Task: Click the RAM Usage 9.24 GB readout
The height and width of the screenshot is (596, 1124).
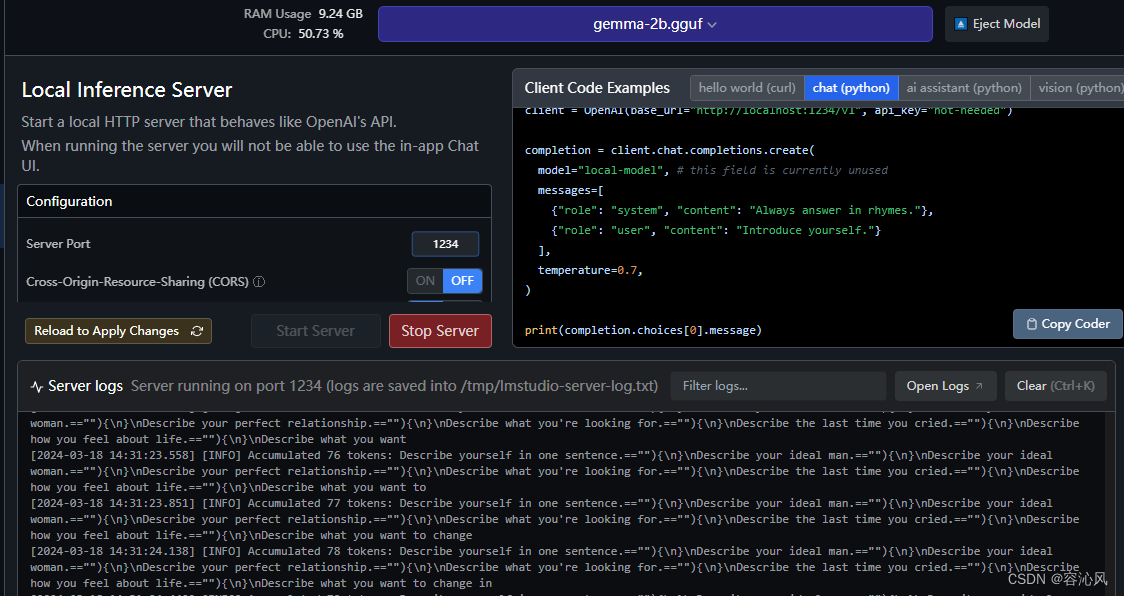Action: tap(303, 14)
